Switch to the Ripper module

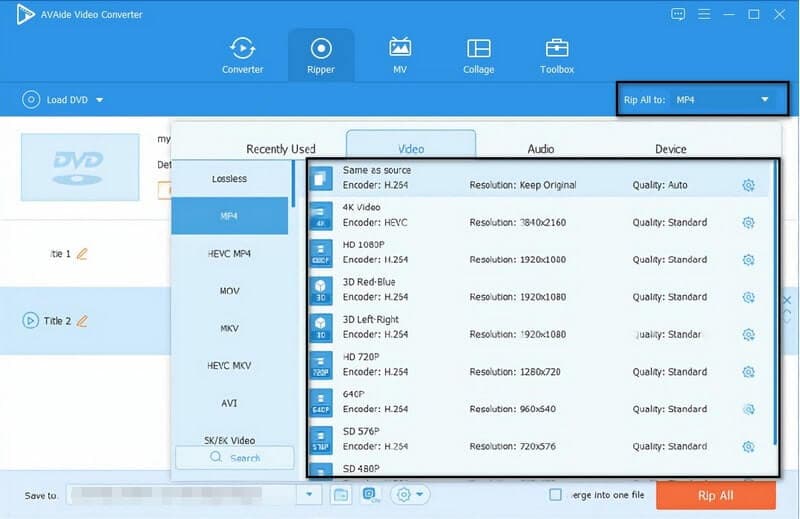(x=321, y=56)
